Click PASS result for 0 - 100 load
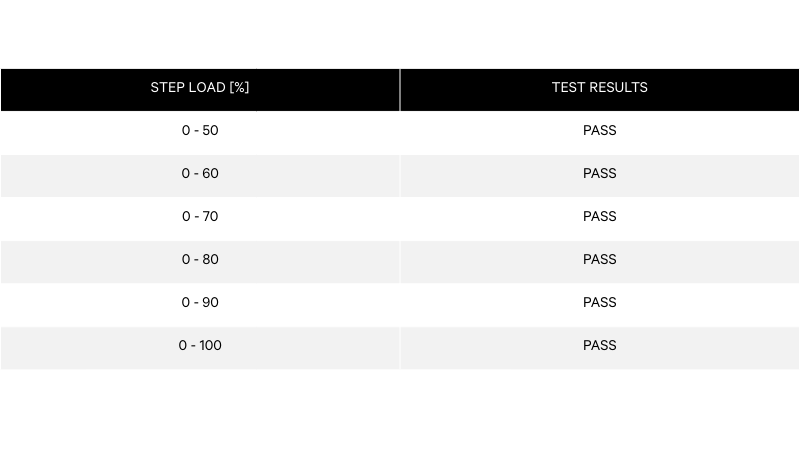This screenshot has height=450, width=800. tap(600, 346)
